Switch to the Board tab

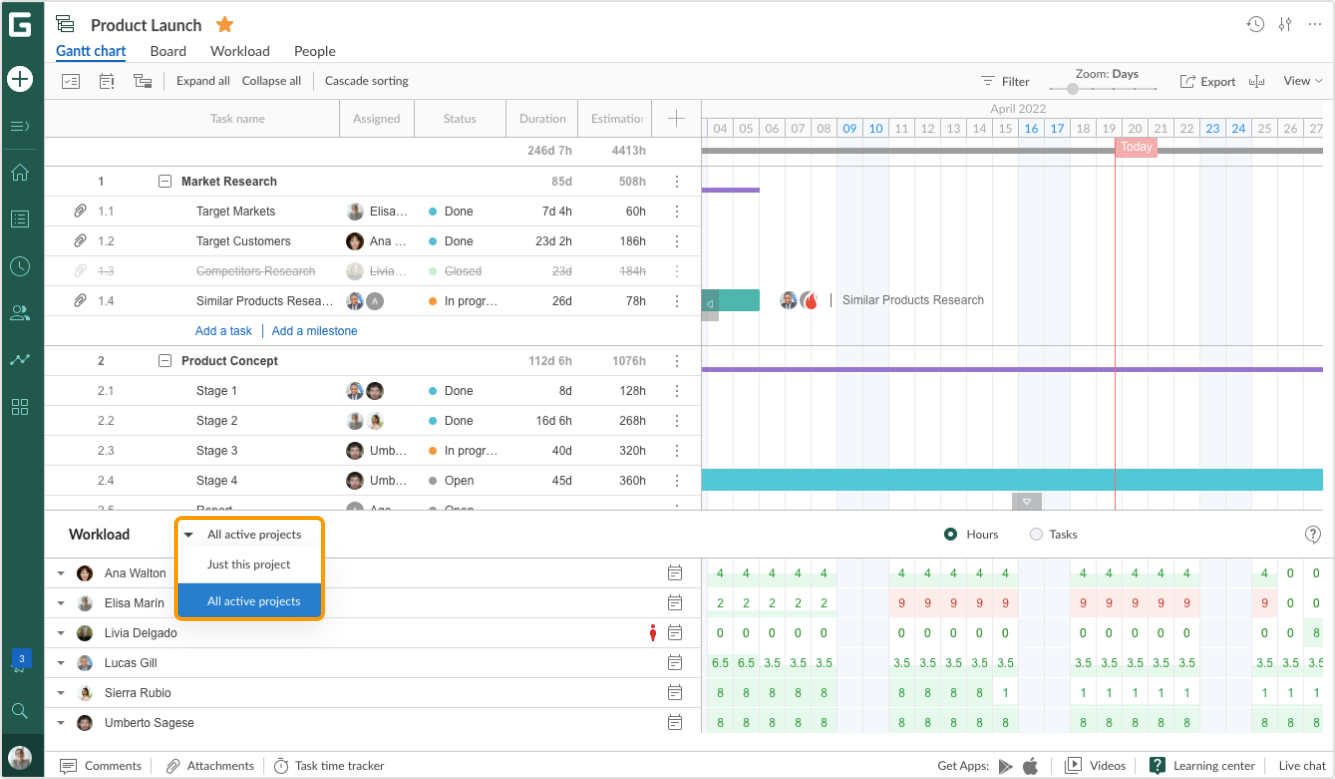(168, 51)
